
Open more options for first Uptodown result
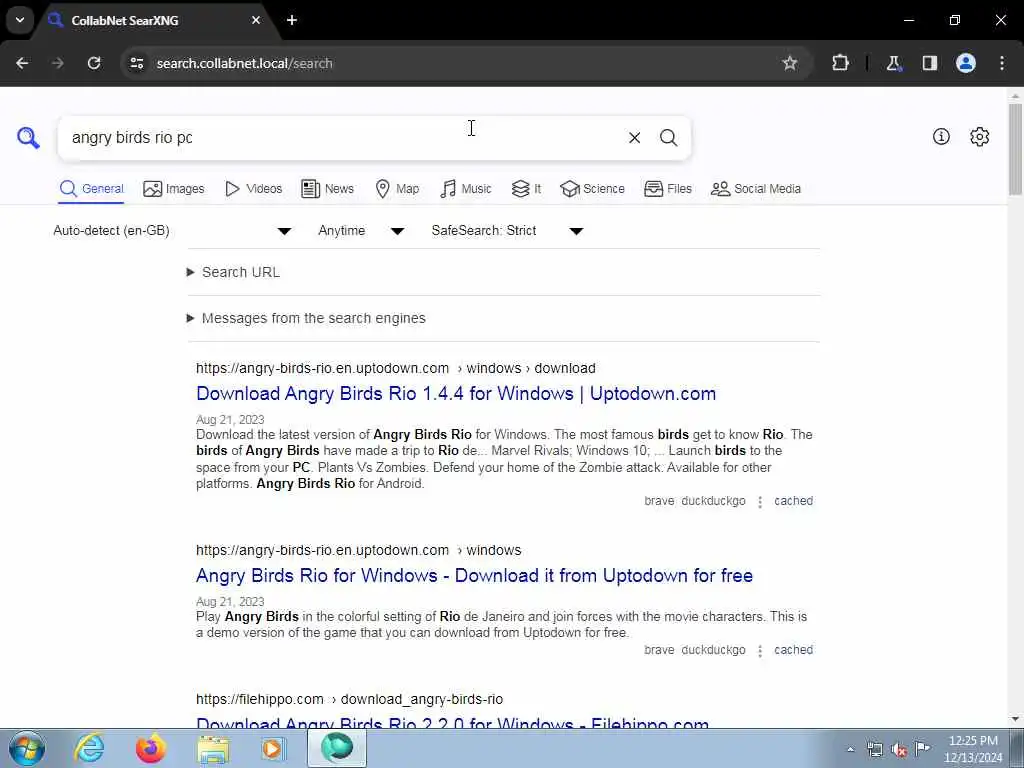[x=760, y=502]
